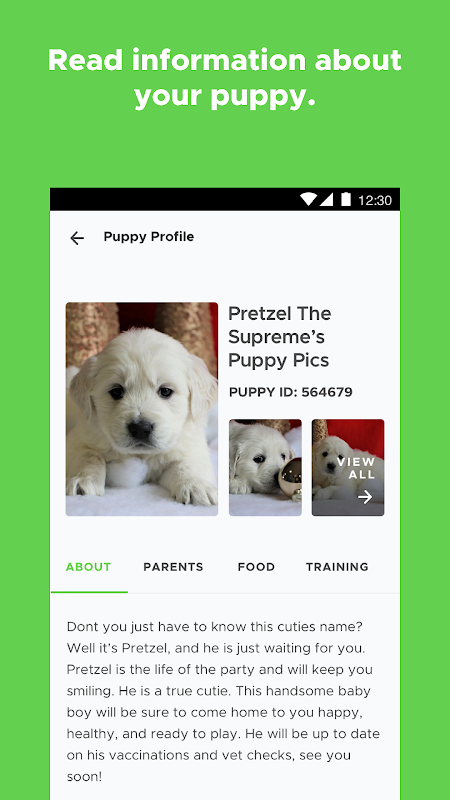Tap the back arrow icon
This screenshot has height=800, width=450.
tap(77, 238)
